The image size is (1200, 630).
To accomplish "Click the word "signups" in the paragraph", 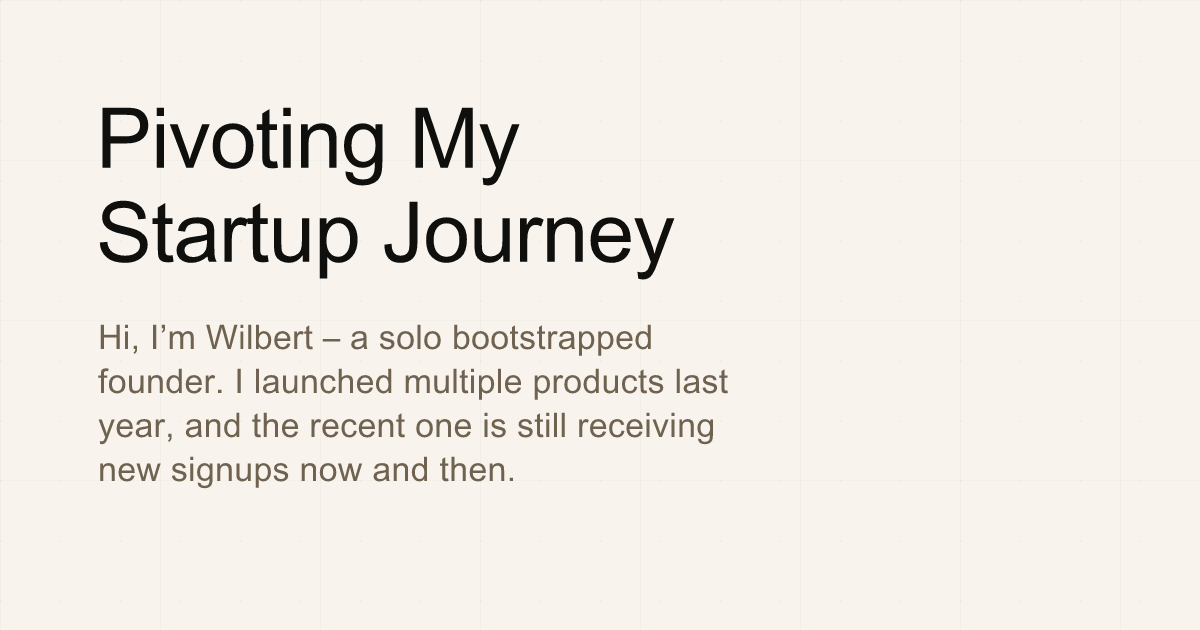I will (x=229, y=470).
